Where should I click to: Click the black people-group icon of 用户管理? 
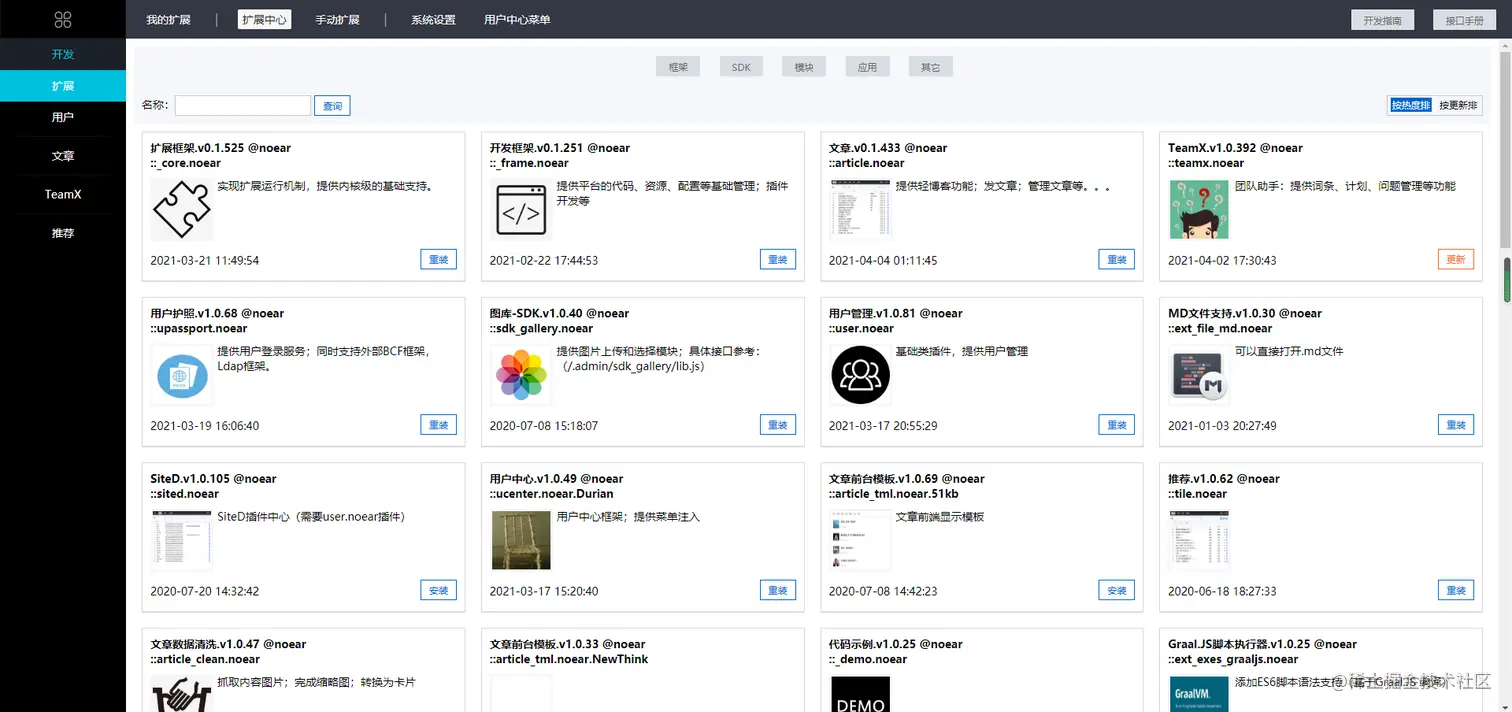859,375
